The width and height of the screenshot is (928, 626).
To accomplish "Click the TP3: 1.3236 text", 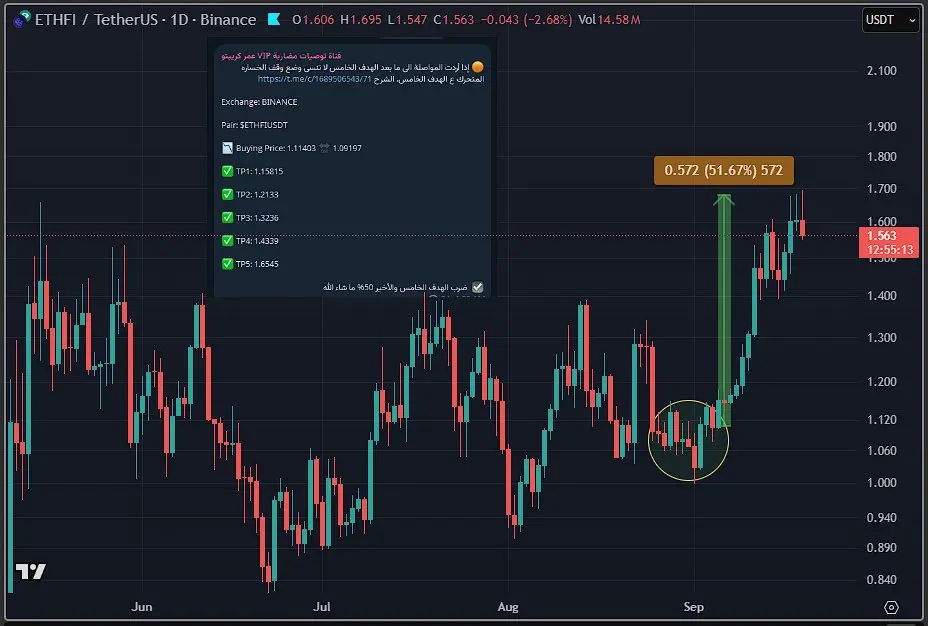I will (257, 217).
